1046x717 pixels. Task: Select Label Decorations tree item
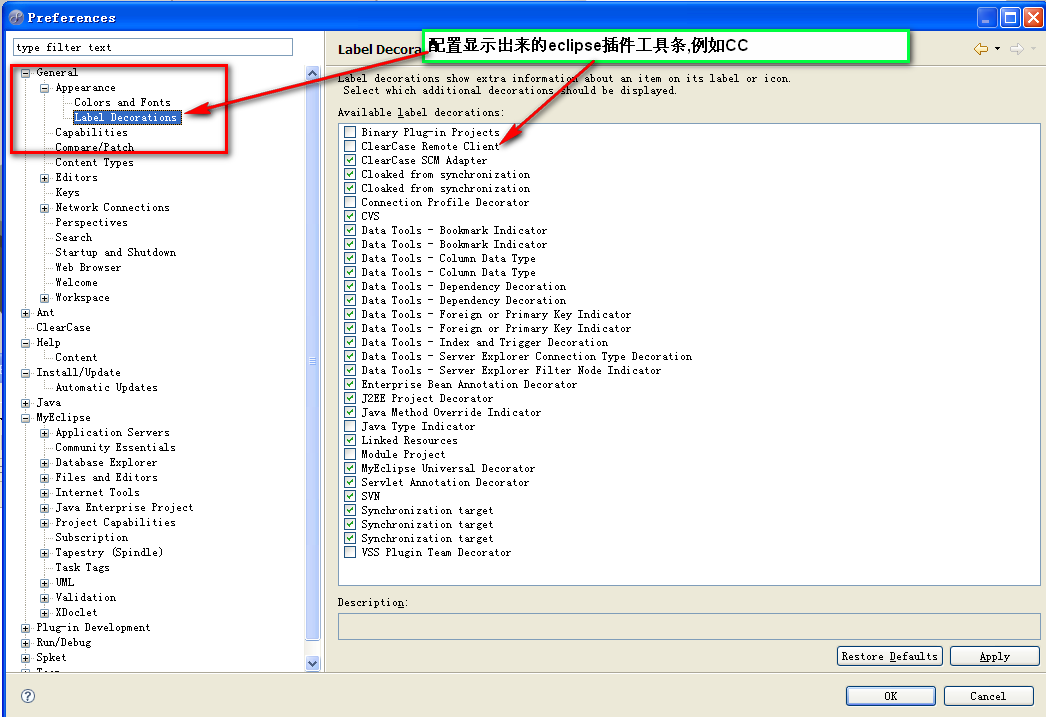[125, 117]
